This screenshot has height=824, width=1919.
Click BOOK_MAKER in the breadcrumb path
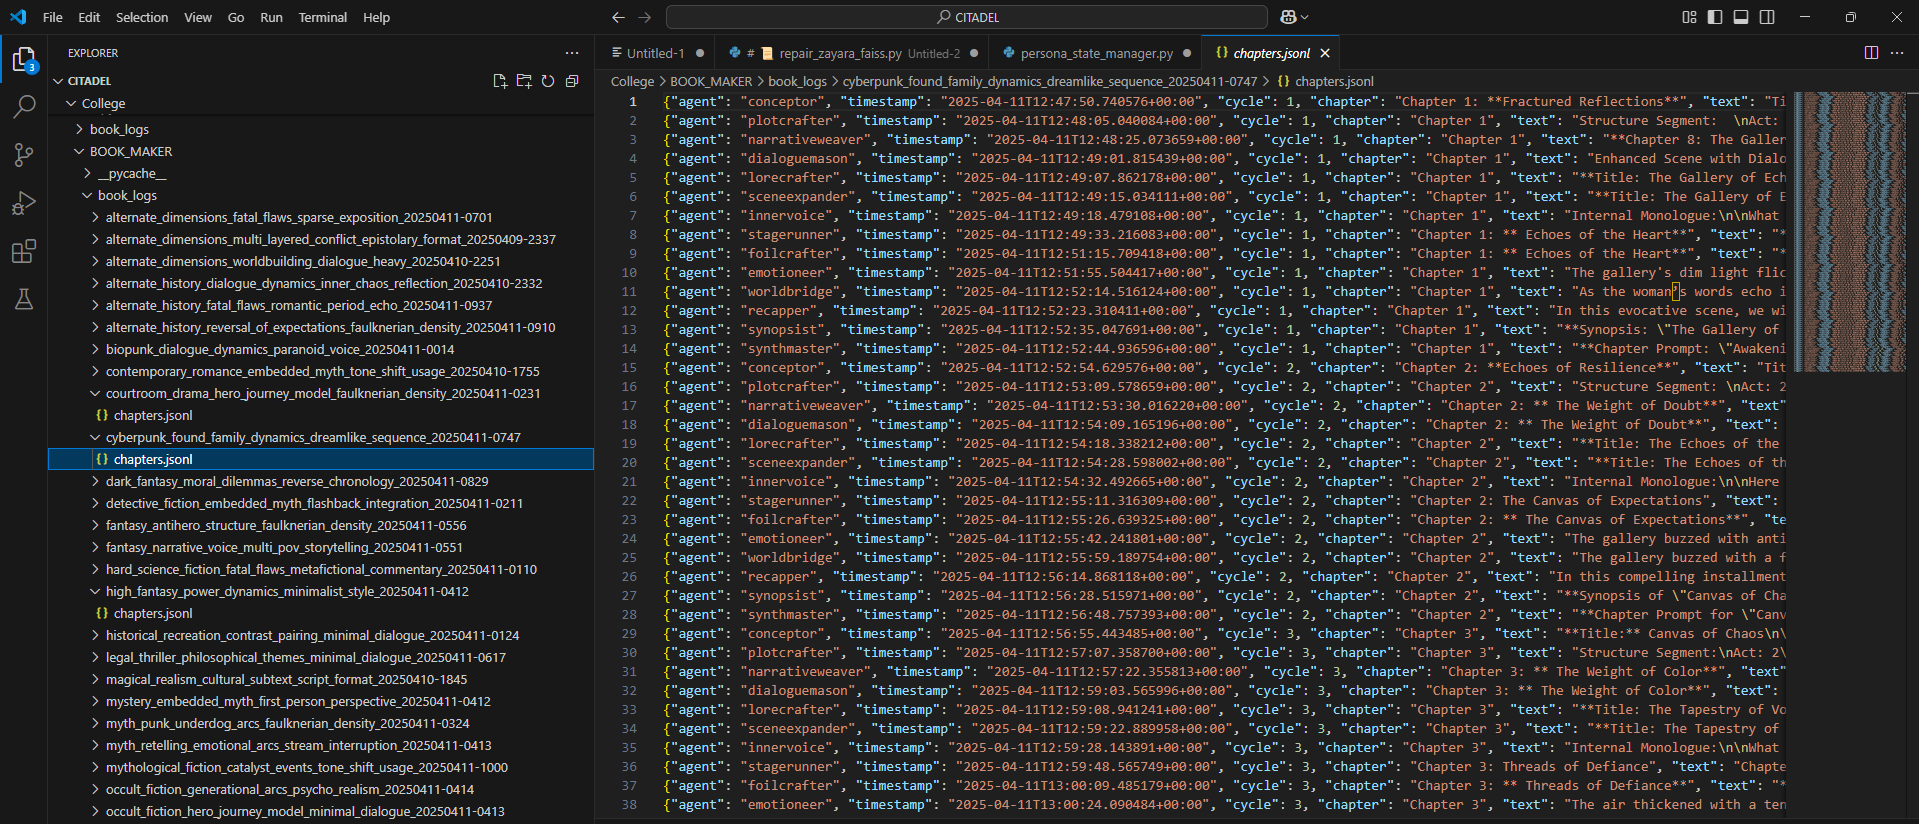click(x=710, y=81)
